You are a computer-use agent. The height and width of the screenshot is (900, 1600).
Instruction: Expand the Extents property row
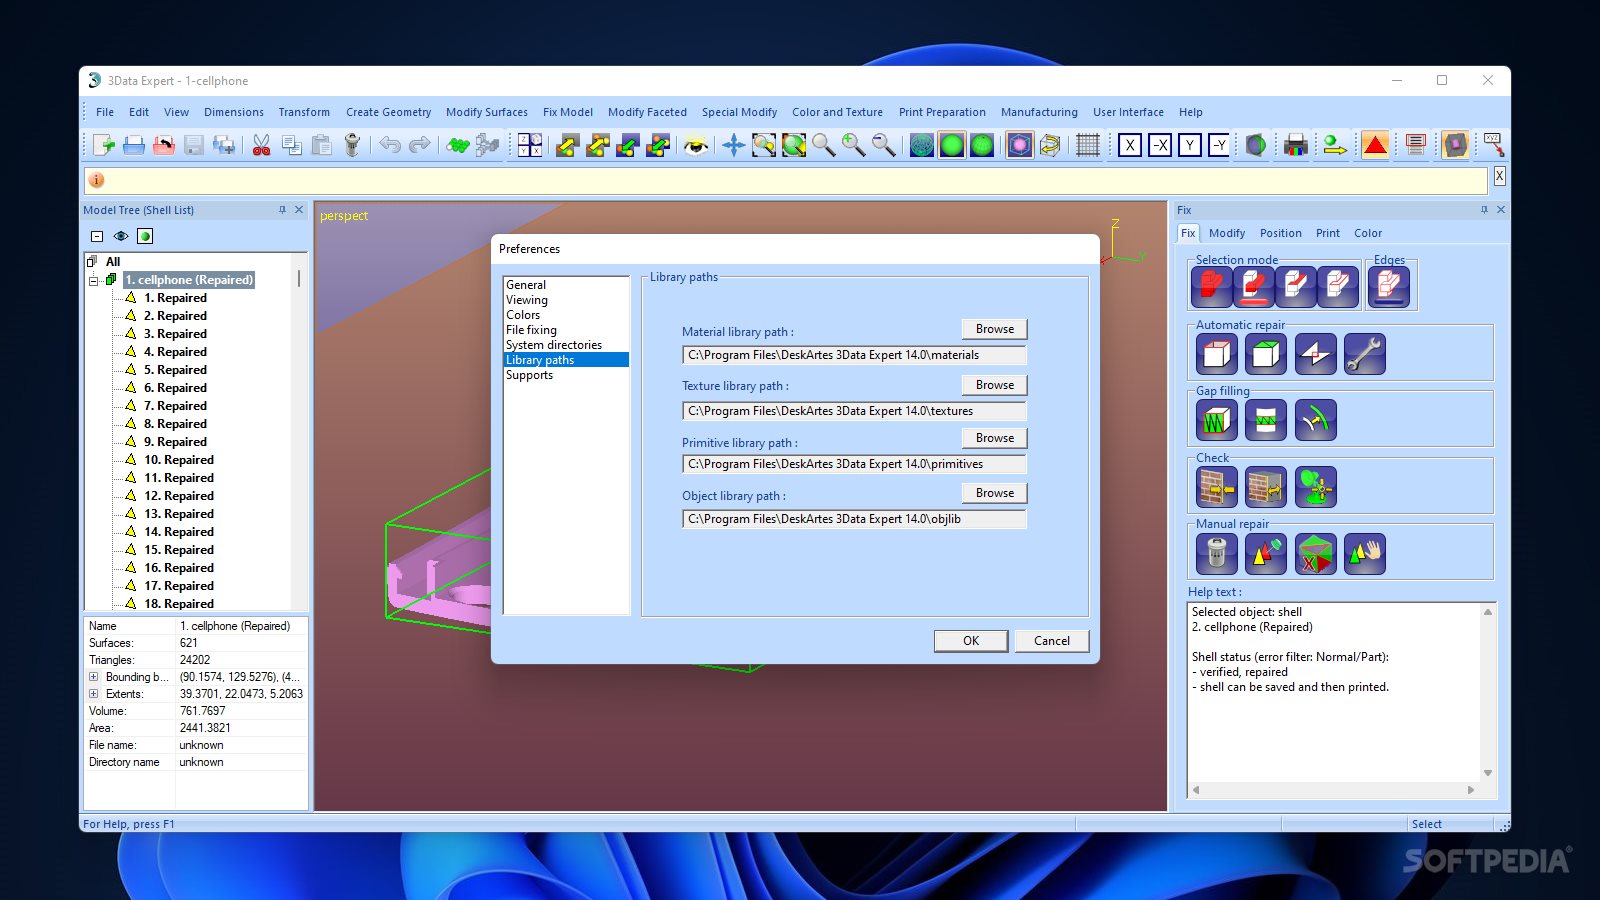click(x=94, y=694)
